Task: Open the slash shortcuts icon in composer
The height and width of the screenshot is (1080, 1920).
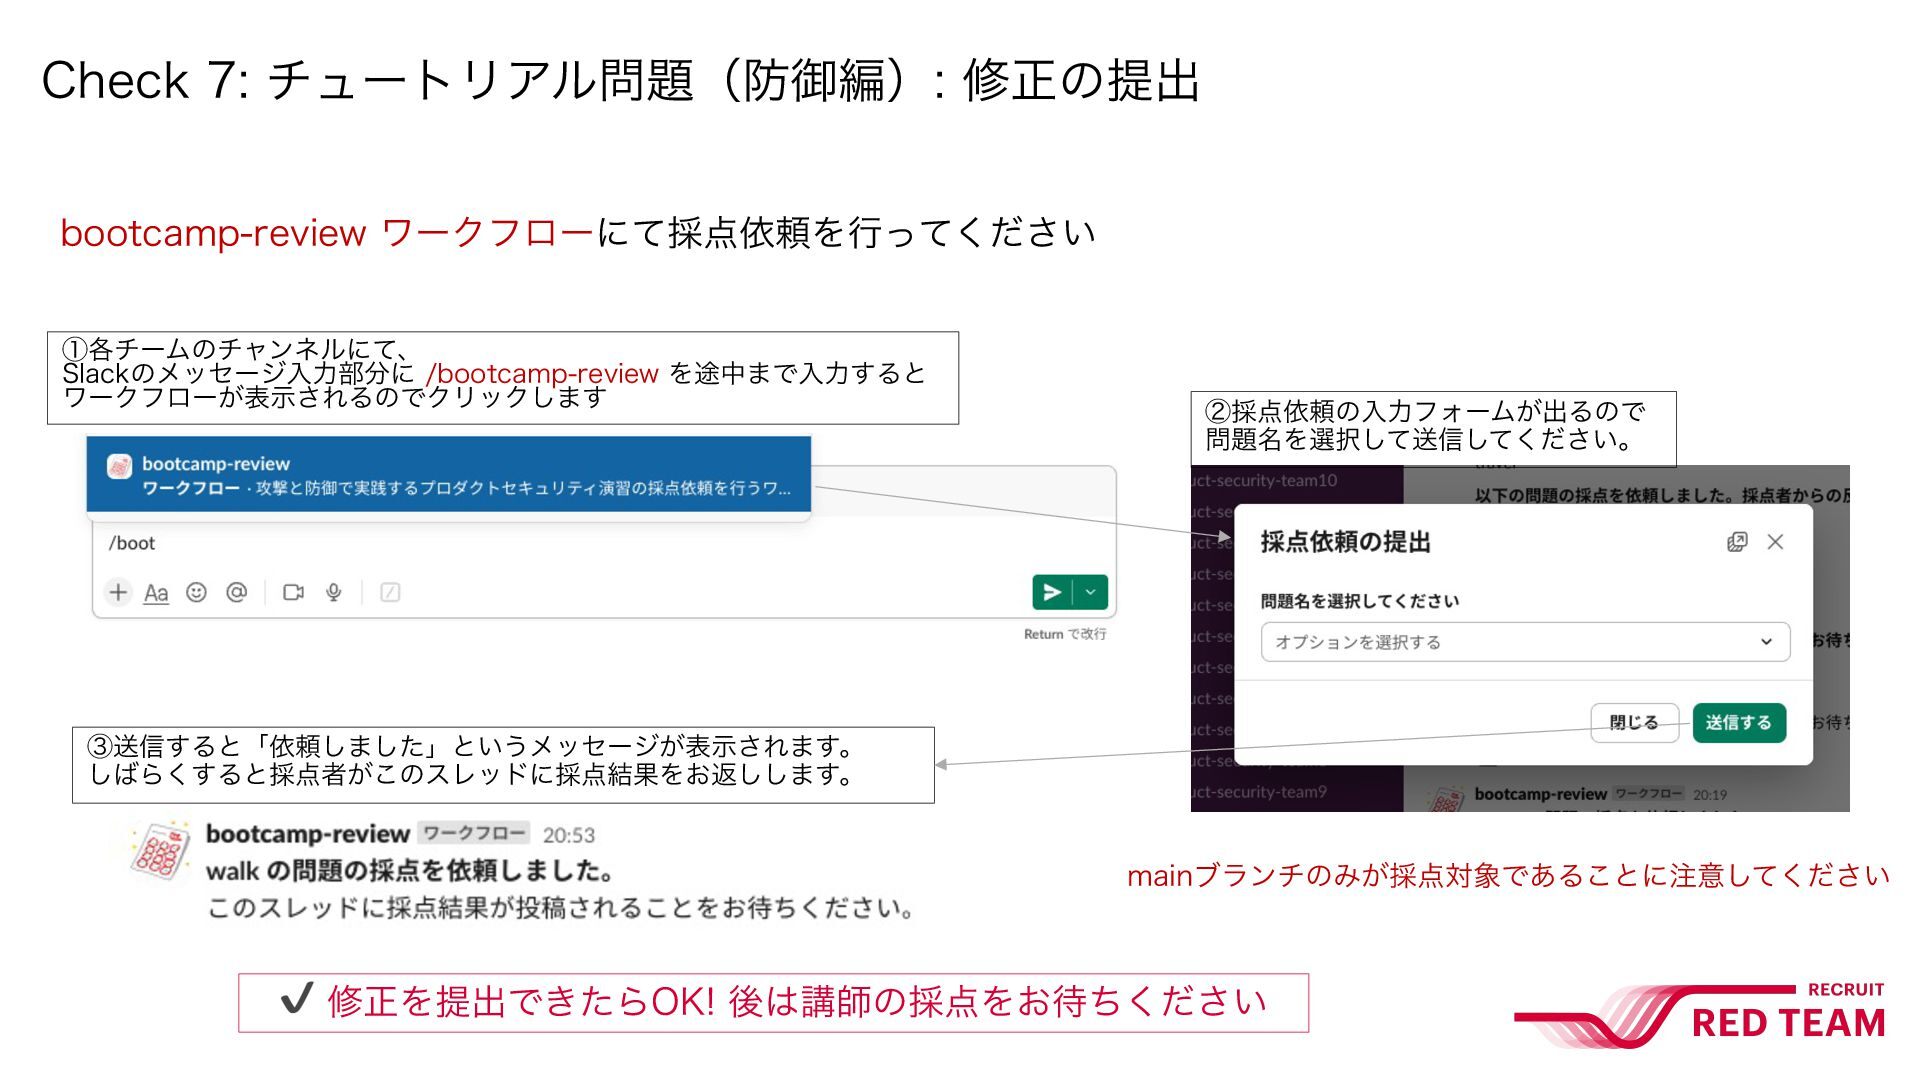Action: pyautogui.click(x=390, y=592)
